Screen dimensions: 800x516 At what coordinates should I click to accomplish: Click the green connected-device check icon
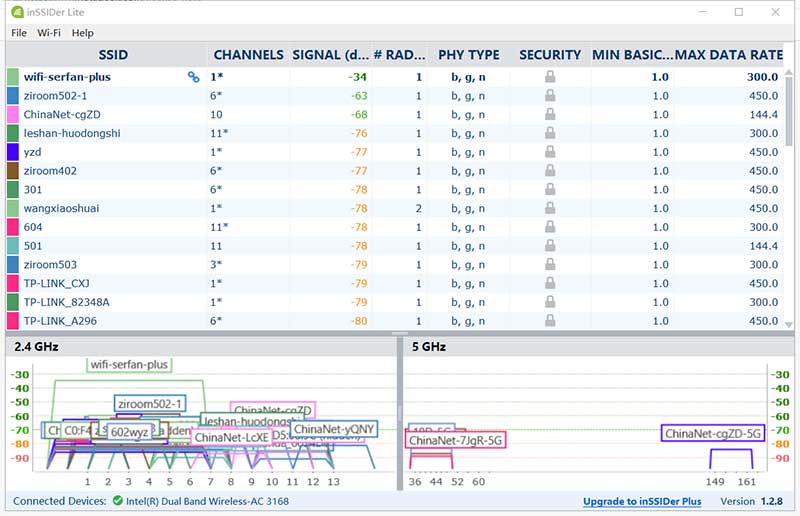(117, 501)
